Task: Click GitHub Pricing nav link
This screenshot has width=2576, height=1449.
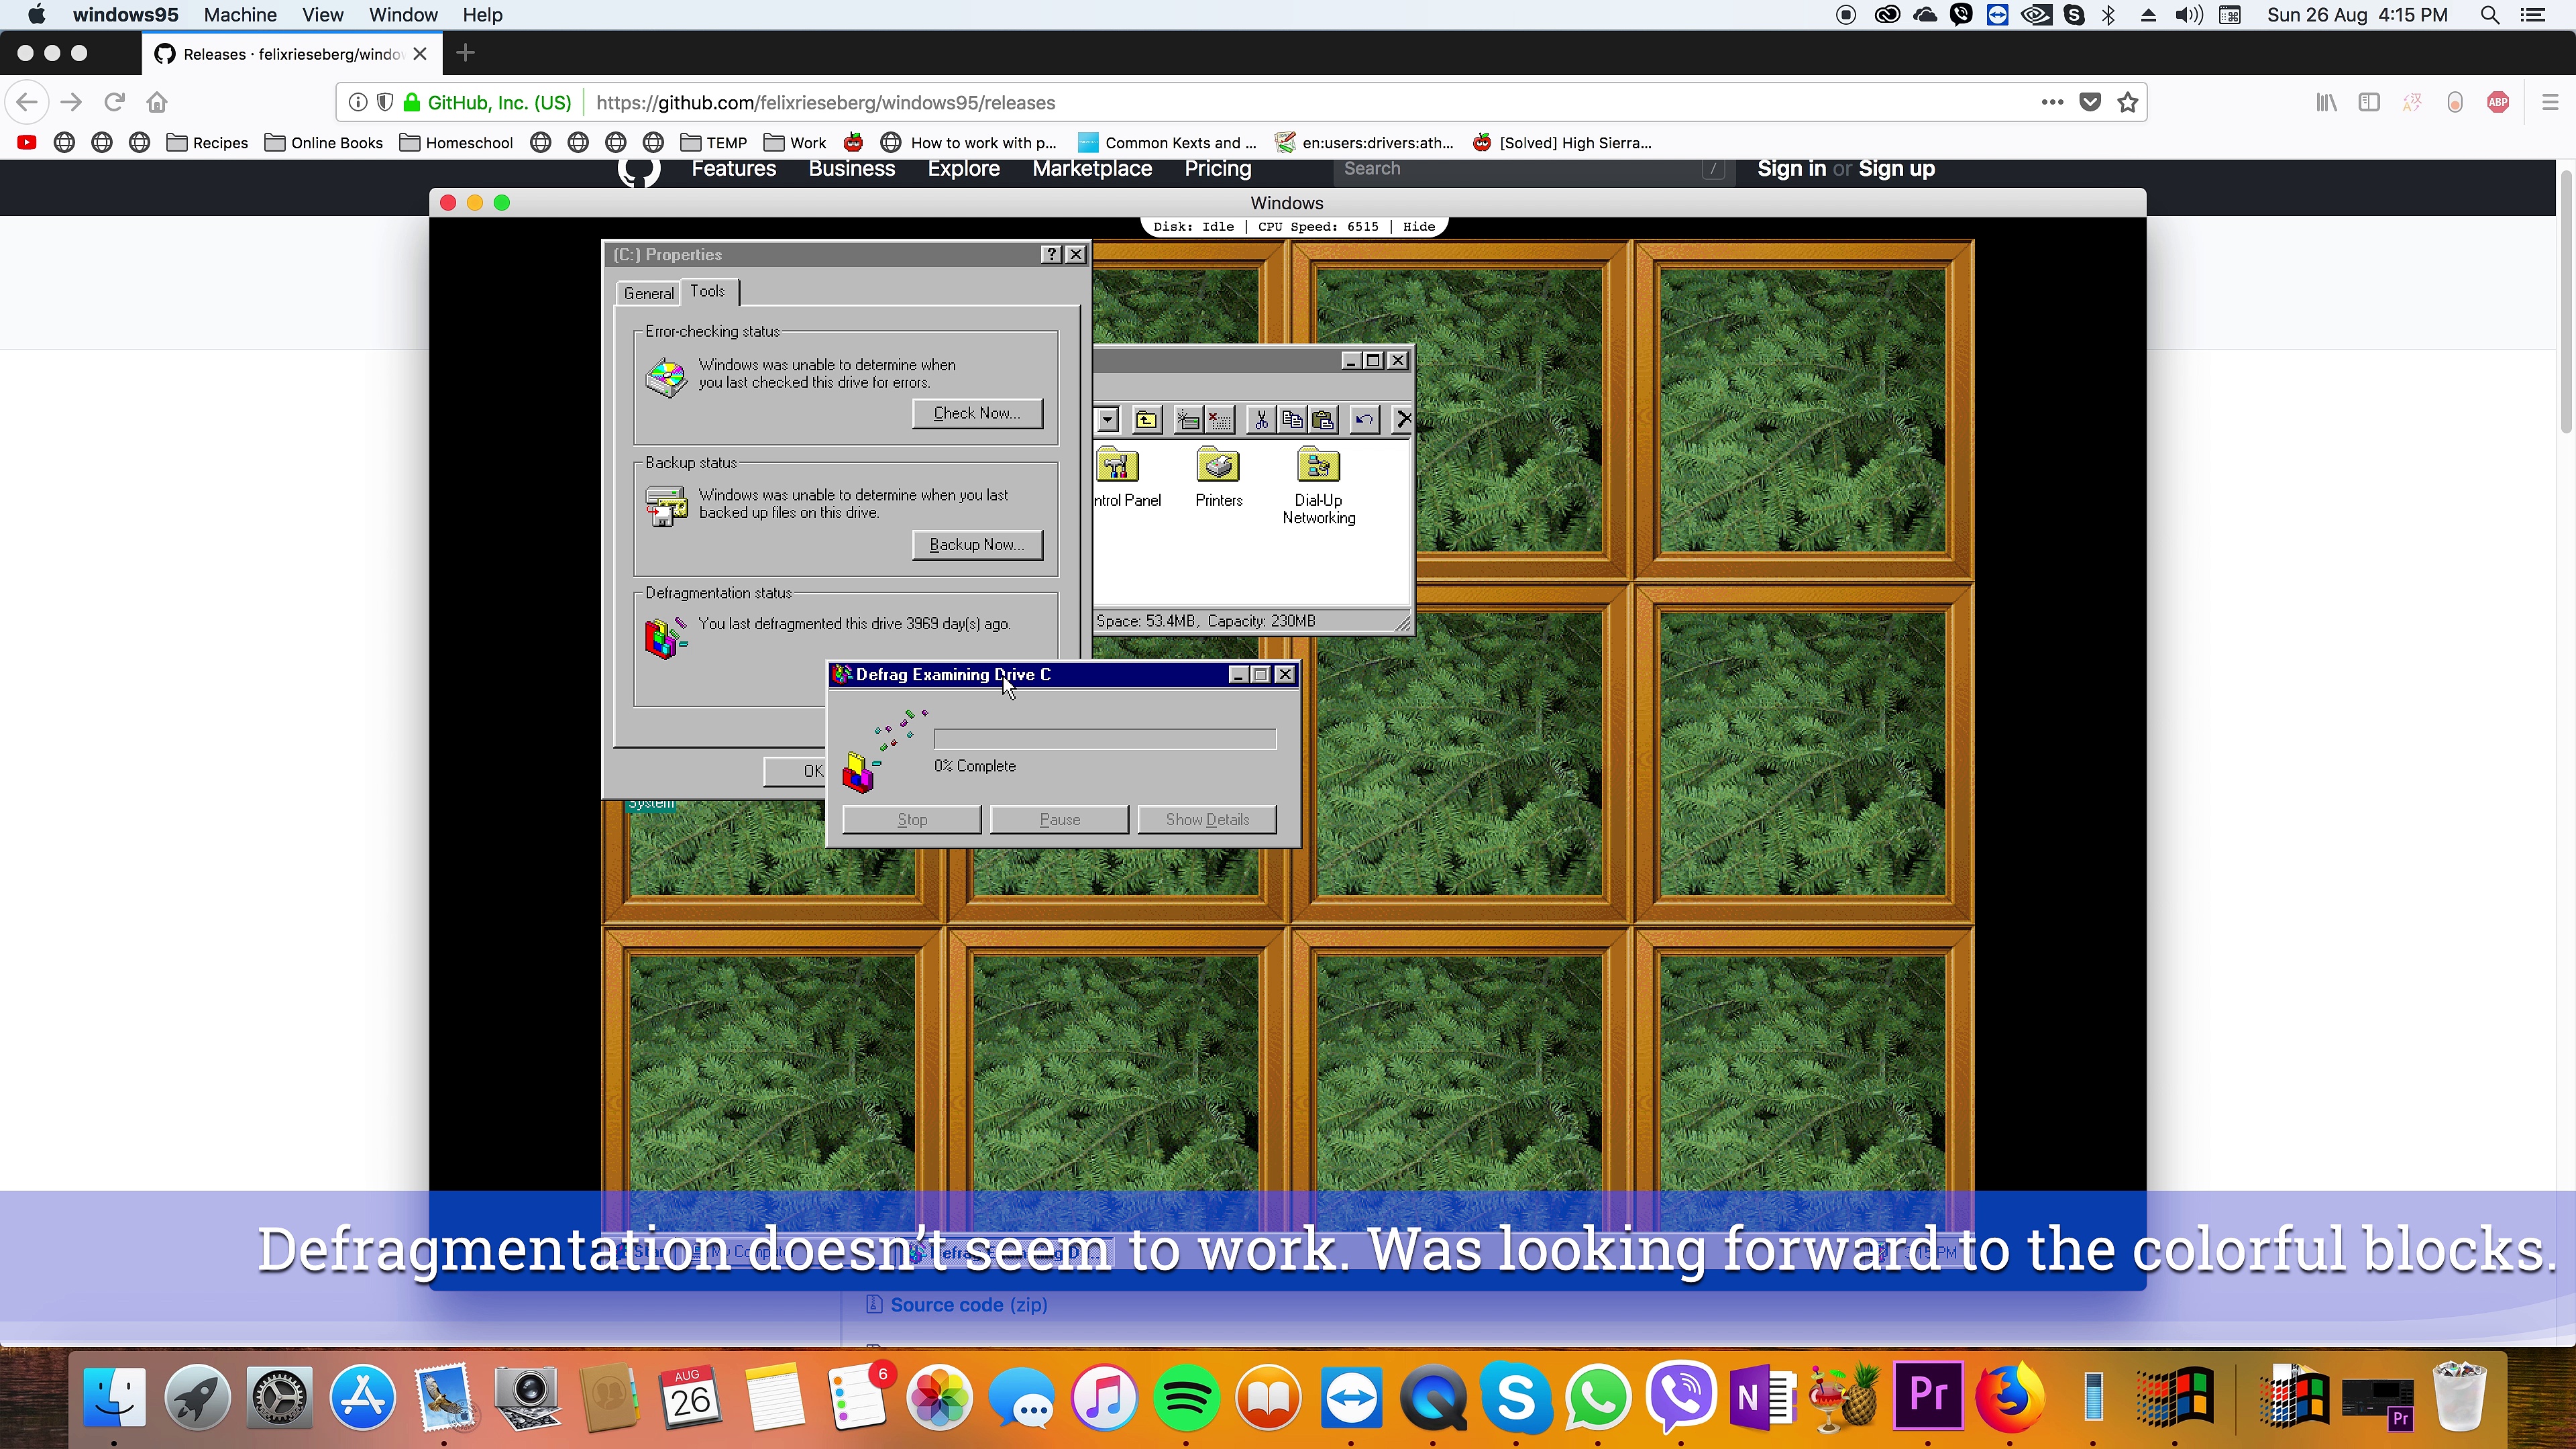Action: click(1217, 169)
